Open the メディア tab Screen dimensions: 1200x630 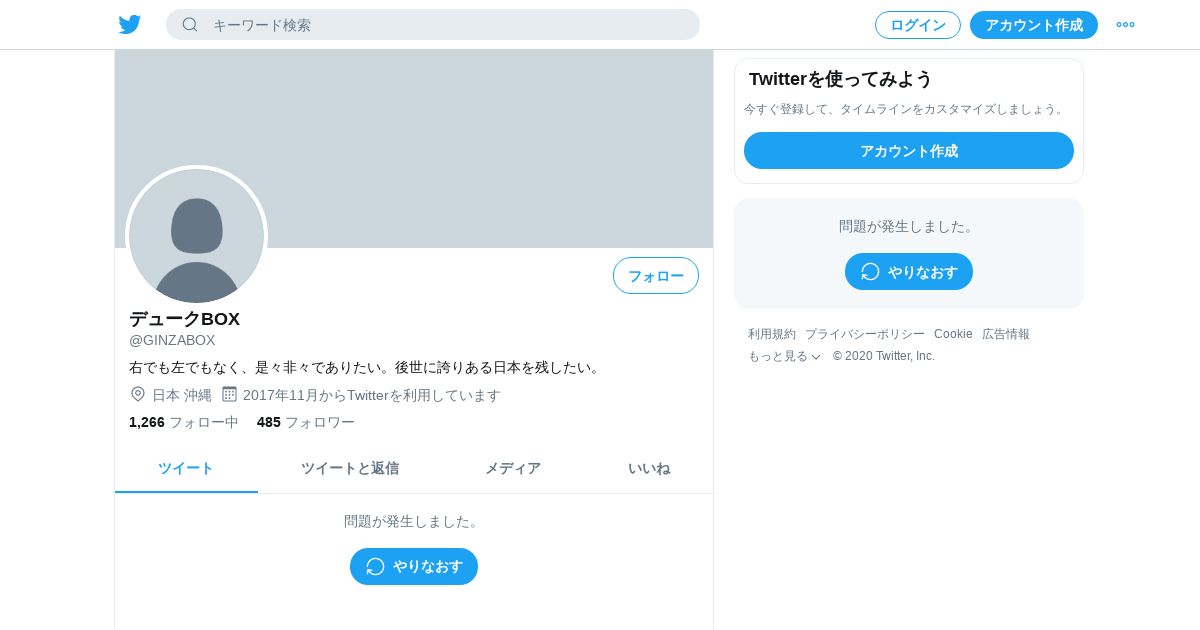(x=513, y=468)
